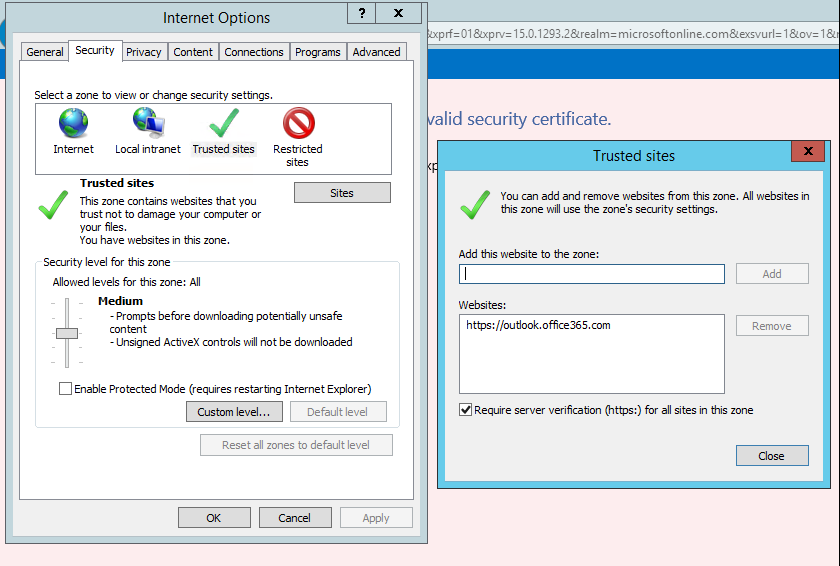Click the Apply button
The width and height of the screenshot is (840, 566).
coord(376,518)
